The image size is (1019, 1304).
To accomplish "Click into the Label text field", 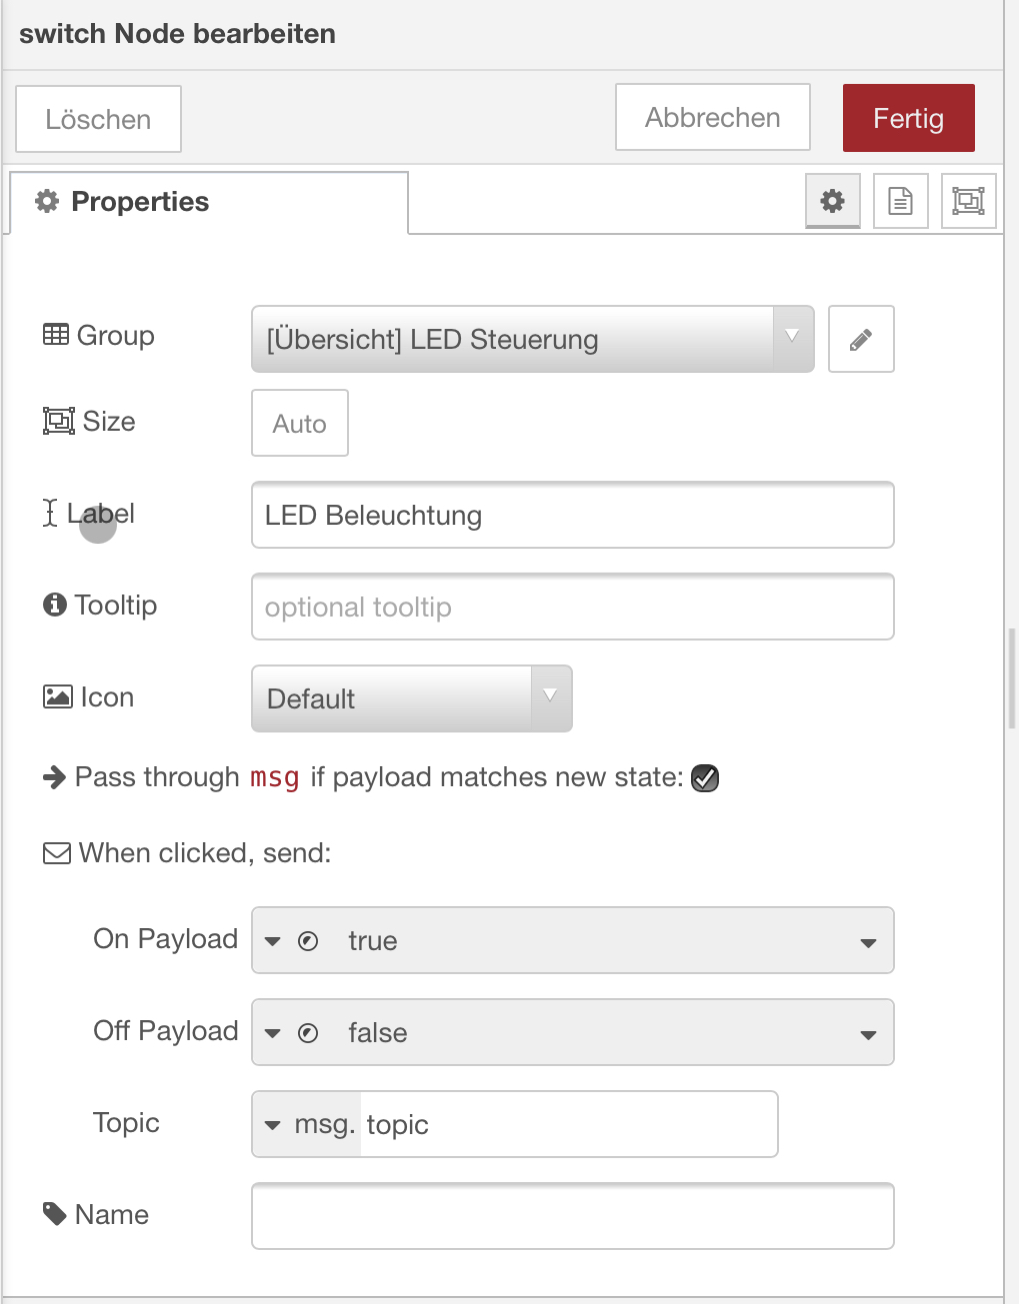I will 572,516.
